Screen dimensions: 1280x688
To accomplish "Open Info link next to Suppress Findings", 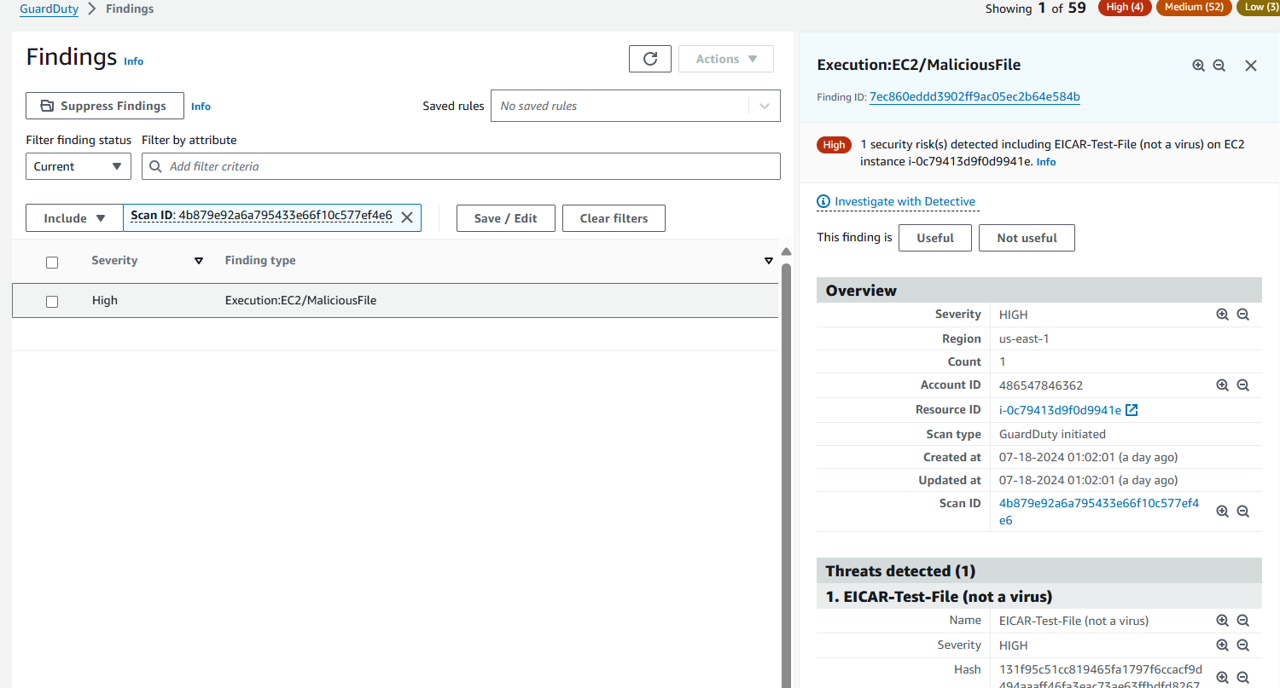I will click(201, 106).
